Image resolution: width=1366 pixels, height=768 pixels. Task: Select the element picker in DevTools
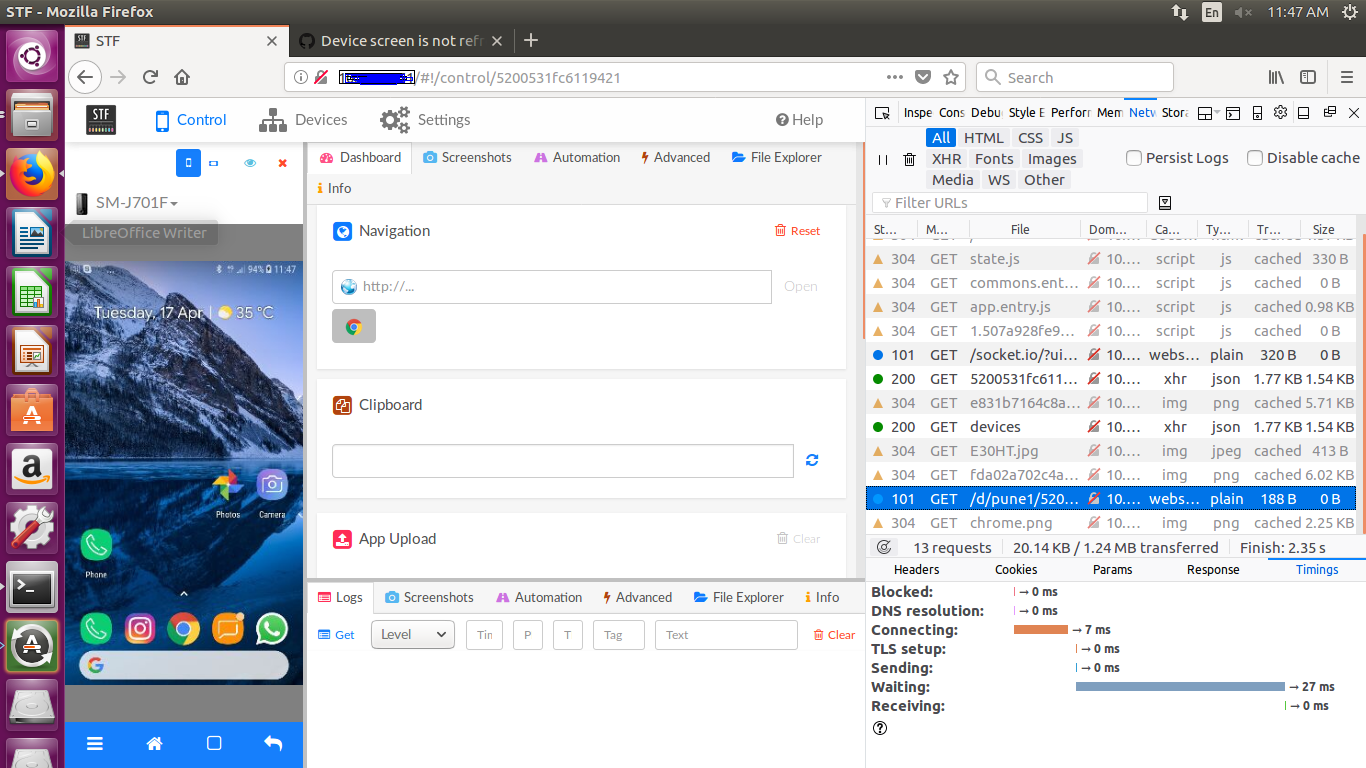[x=881, y=112]
